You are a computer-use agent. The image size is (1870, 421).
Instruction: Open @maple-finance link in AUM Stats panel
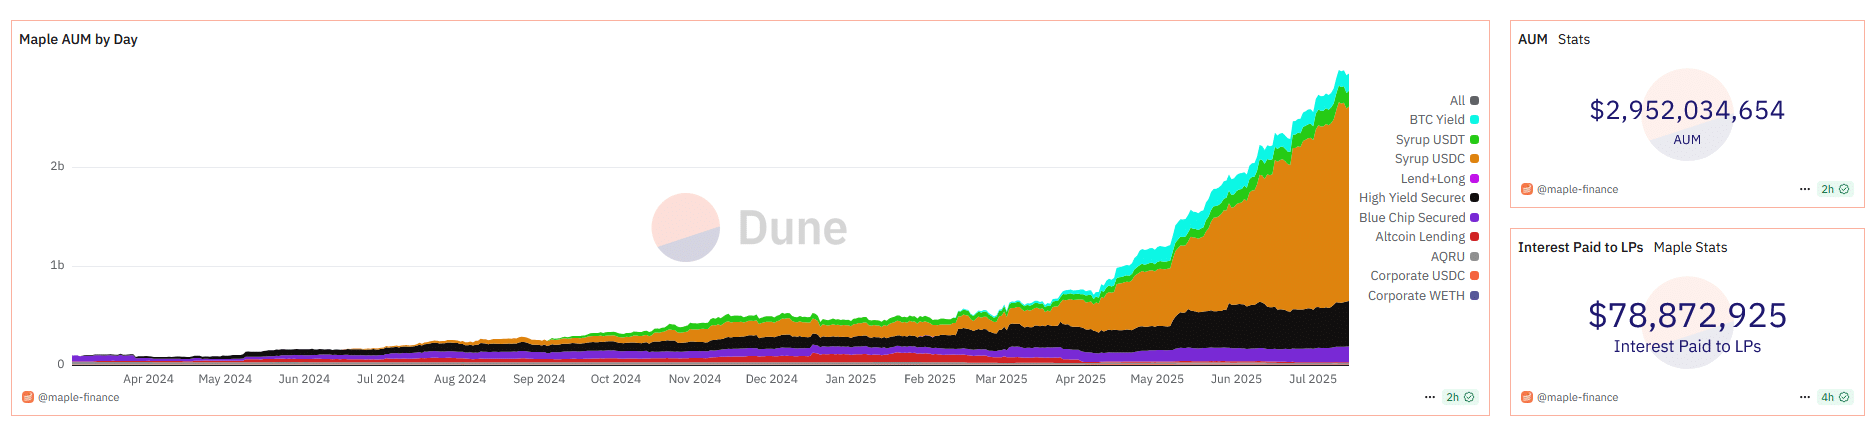[1578, 189]
